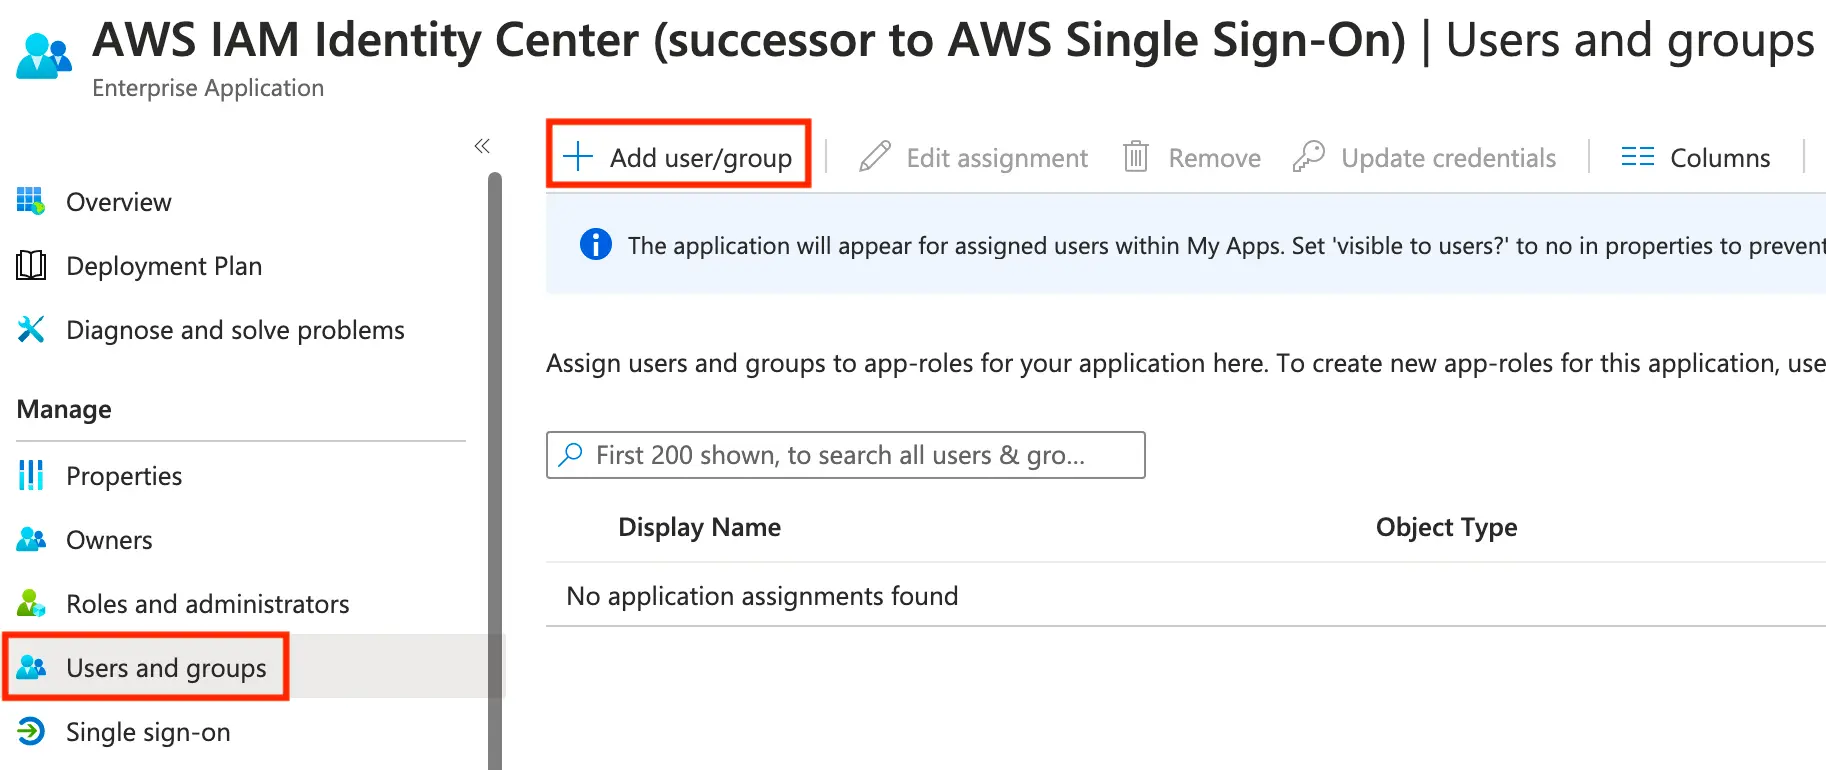Click the Single sign-on arrow icon
This screenshot has width=1826, height=770.
pos(31,732)
